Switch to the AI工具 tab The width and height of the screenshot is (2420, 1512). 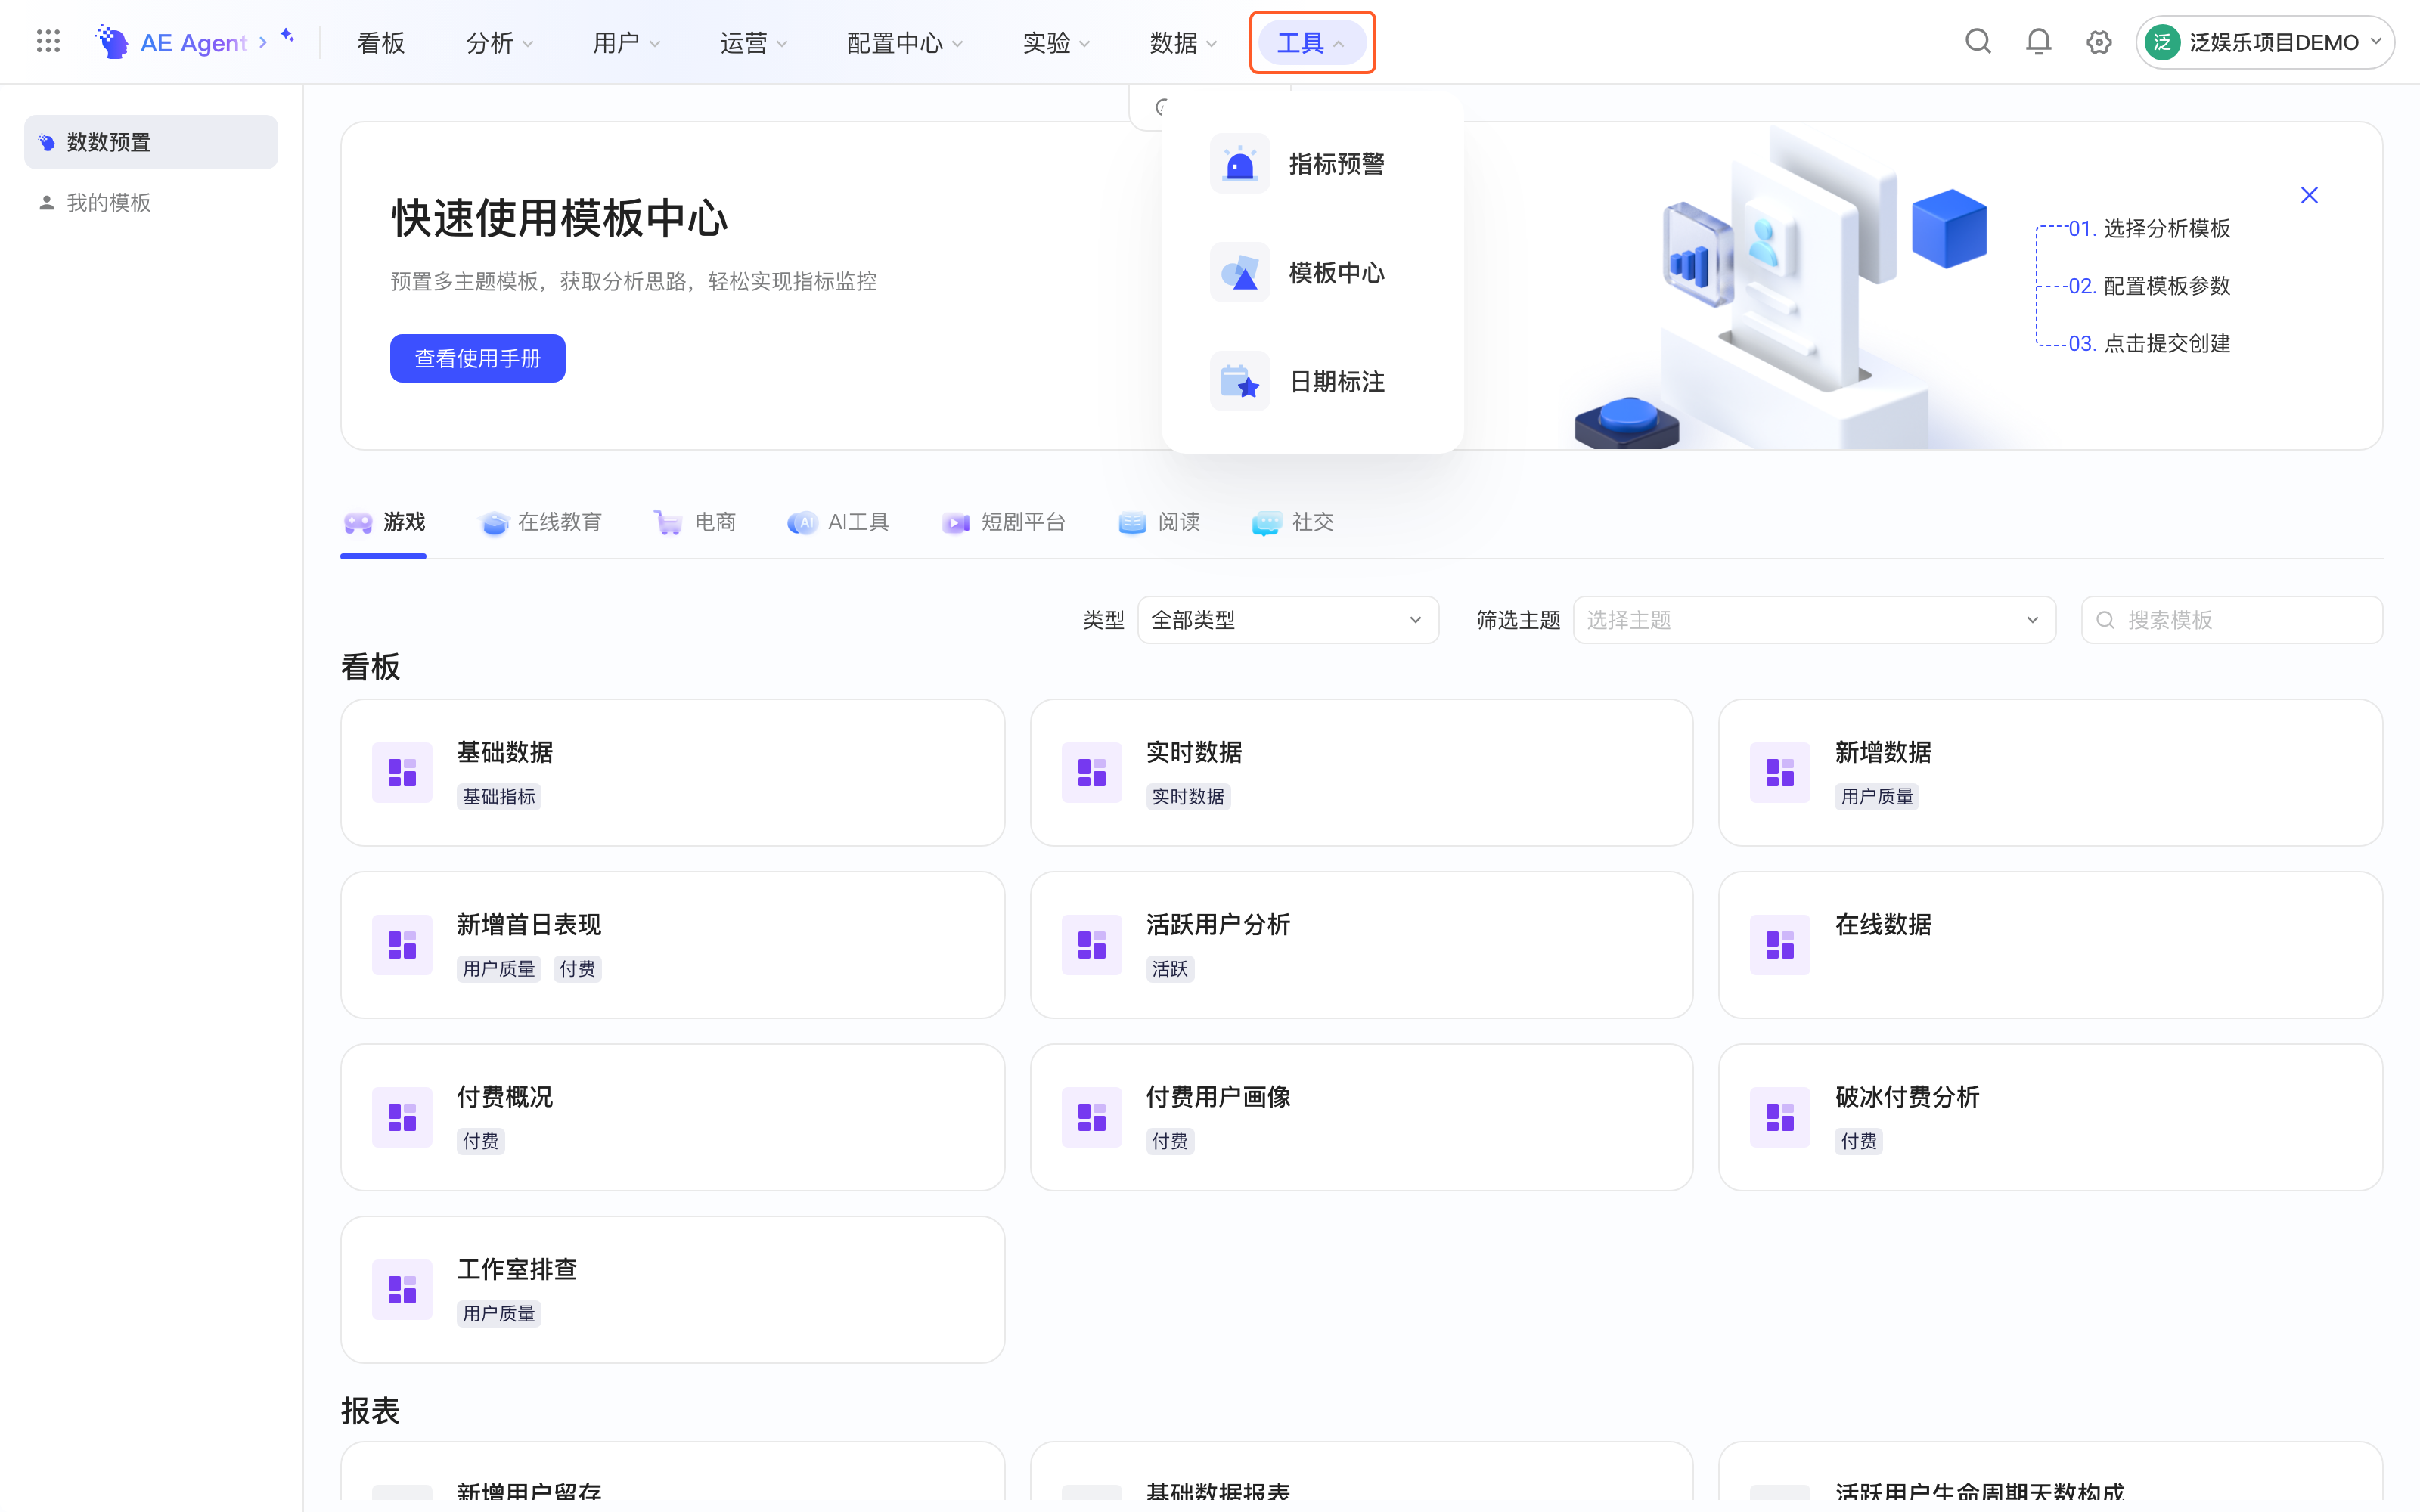pos(838,522)
